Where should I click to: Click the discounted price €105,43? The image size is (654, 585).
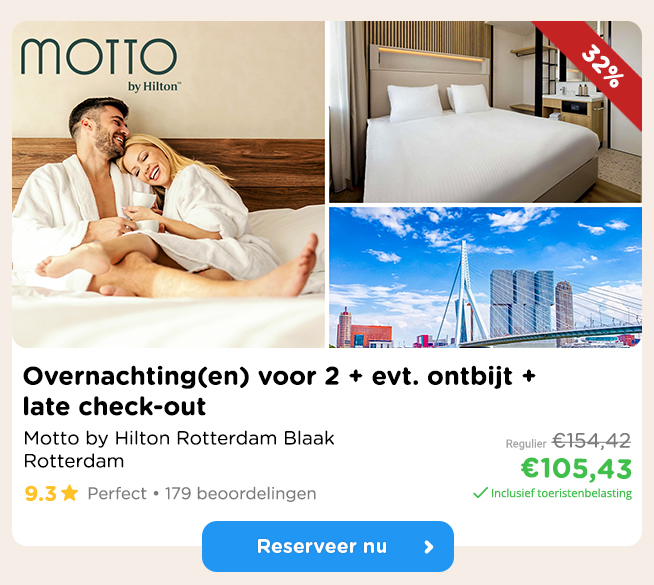click(x=576, y=468)
